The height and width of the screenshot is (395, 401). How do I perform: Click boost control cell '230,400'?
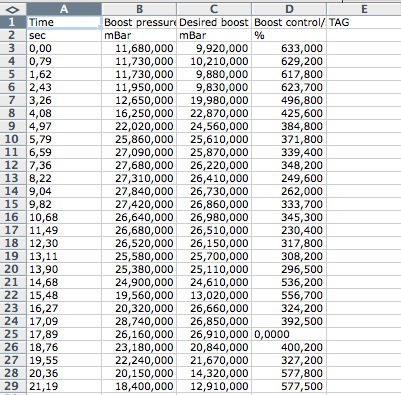click(289, 230)
